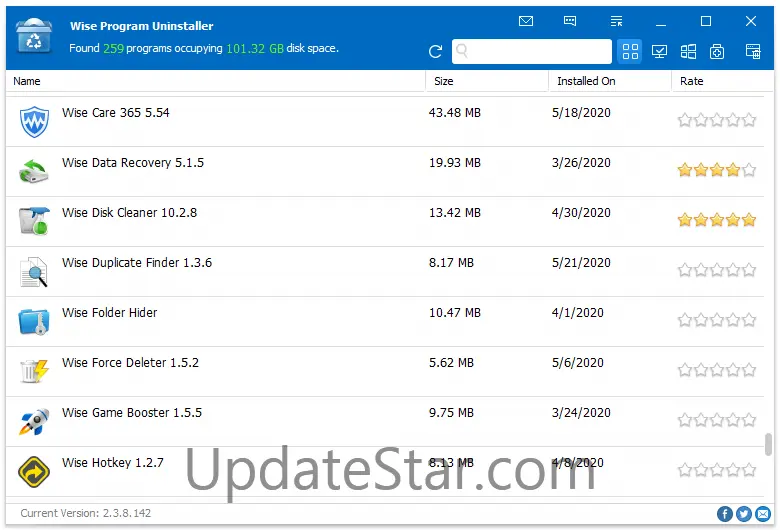Select Wise Data Recovery 5.1.5 entry
This screenshot has width=780, height=530.
pos(385,172)
